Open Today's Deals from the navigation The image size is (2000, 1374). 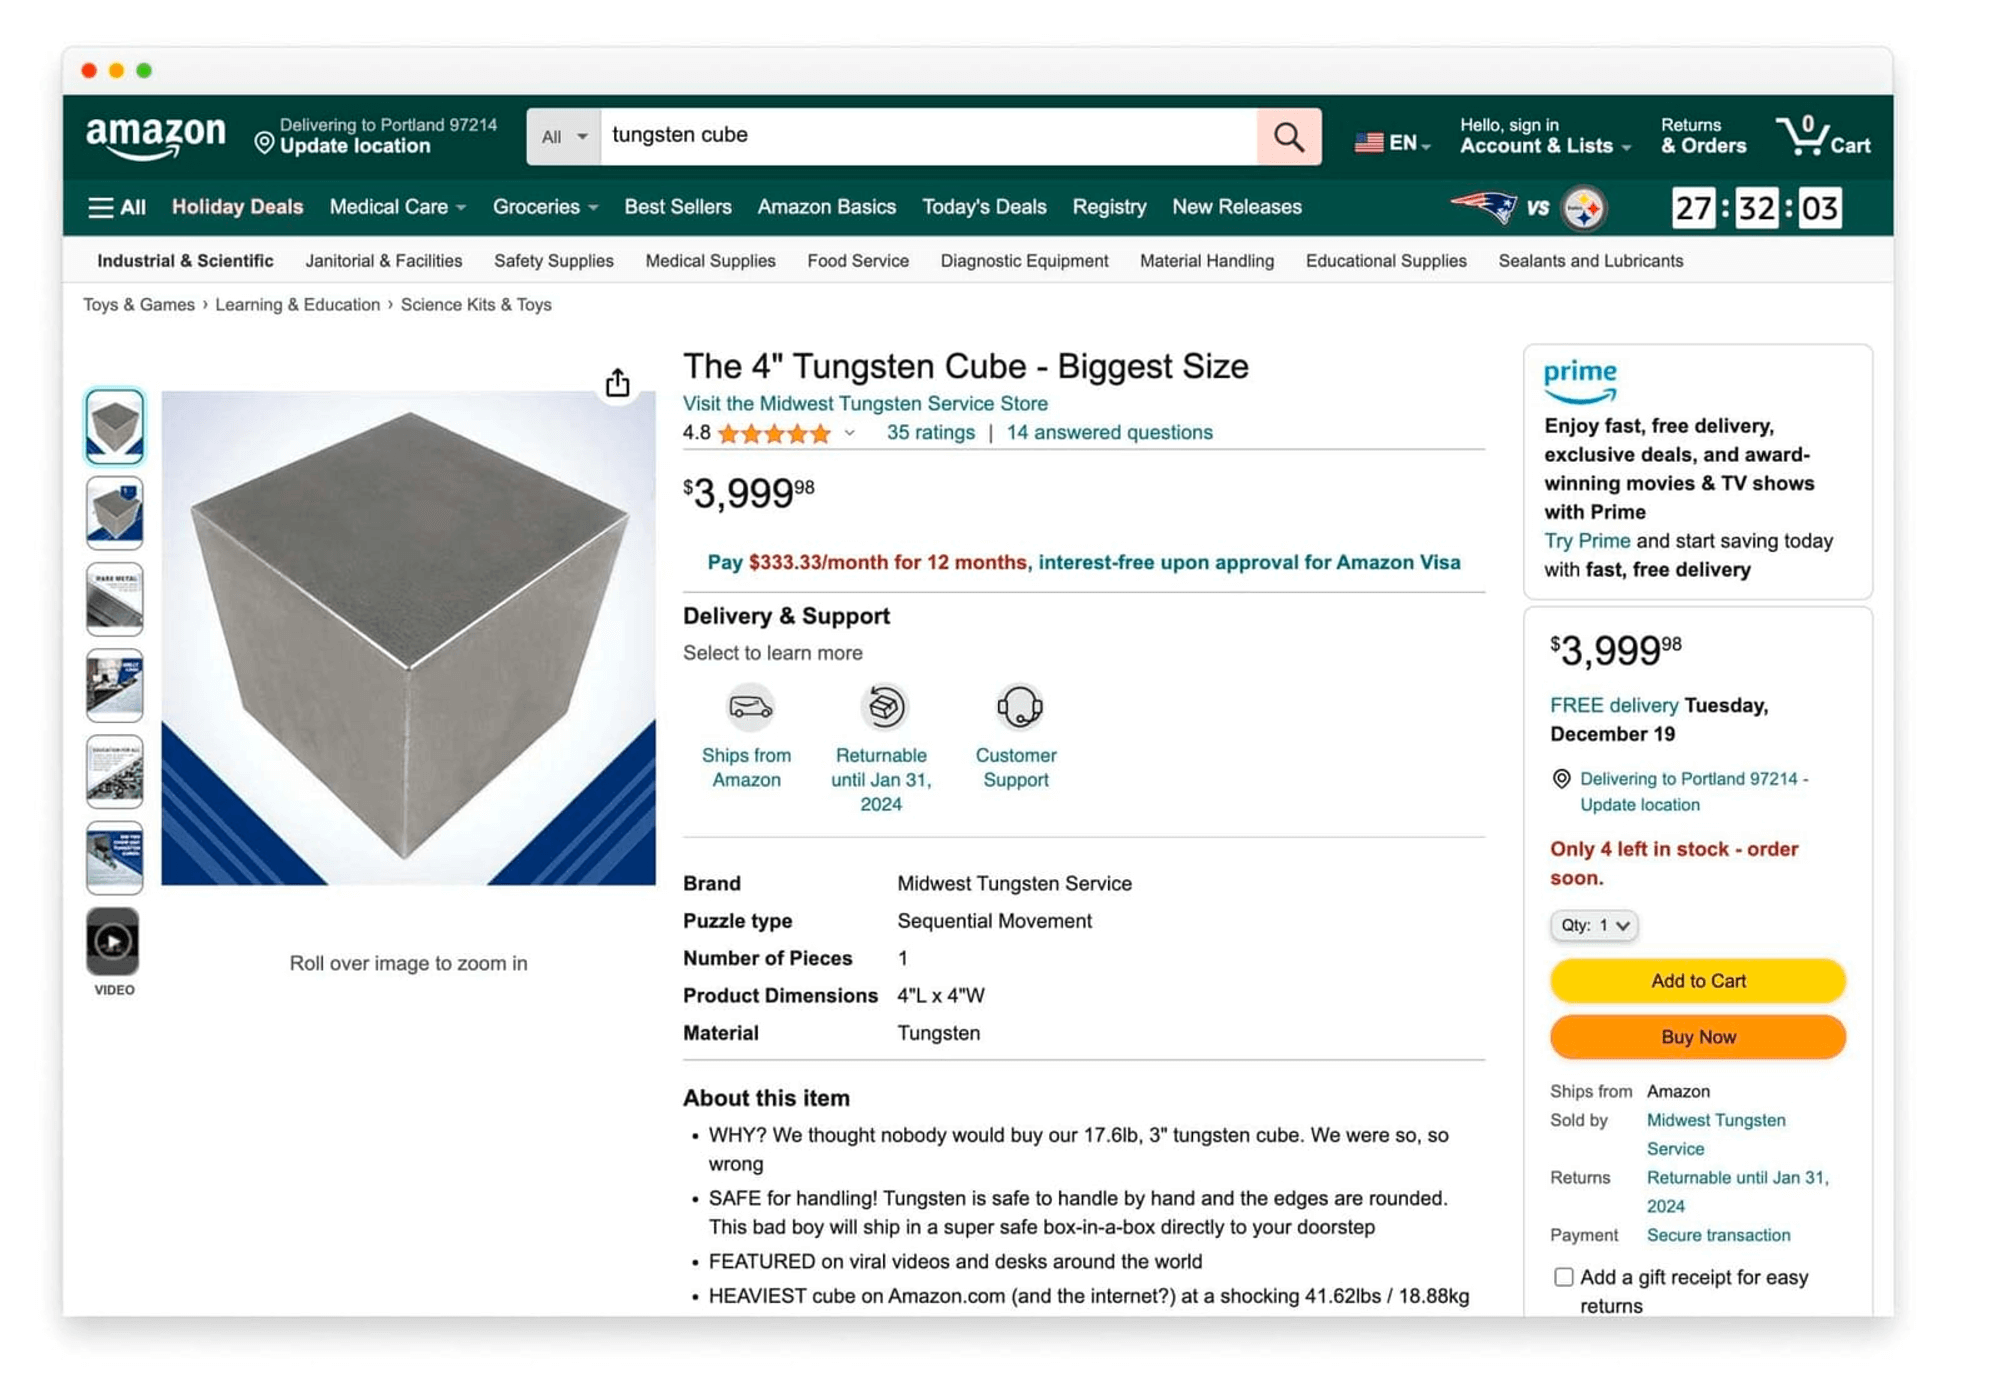[x=984, y=207]
